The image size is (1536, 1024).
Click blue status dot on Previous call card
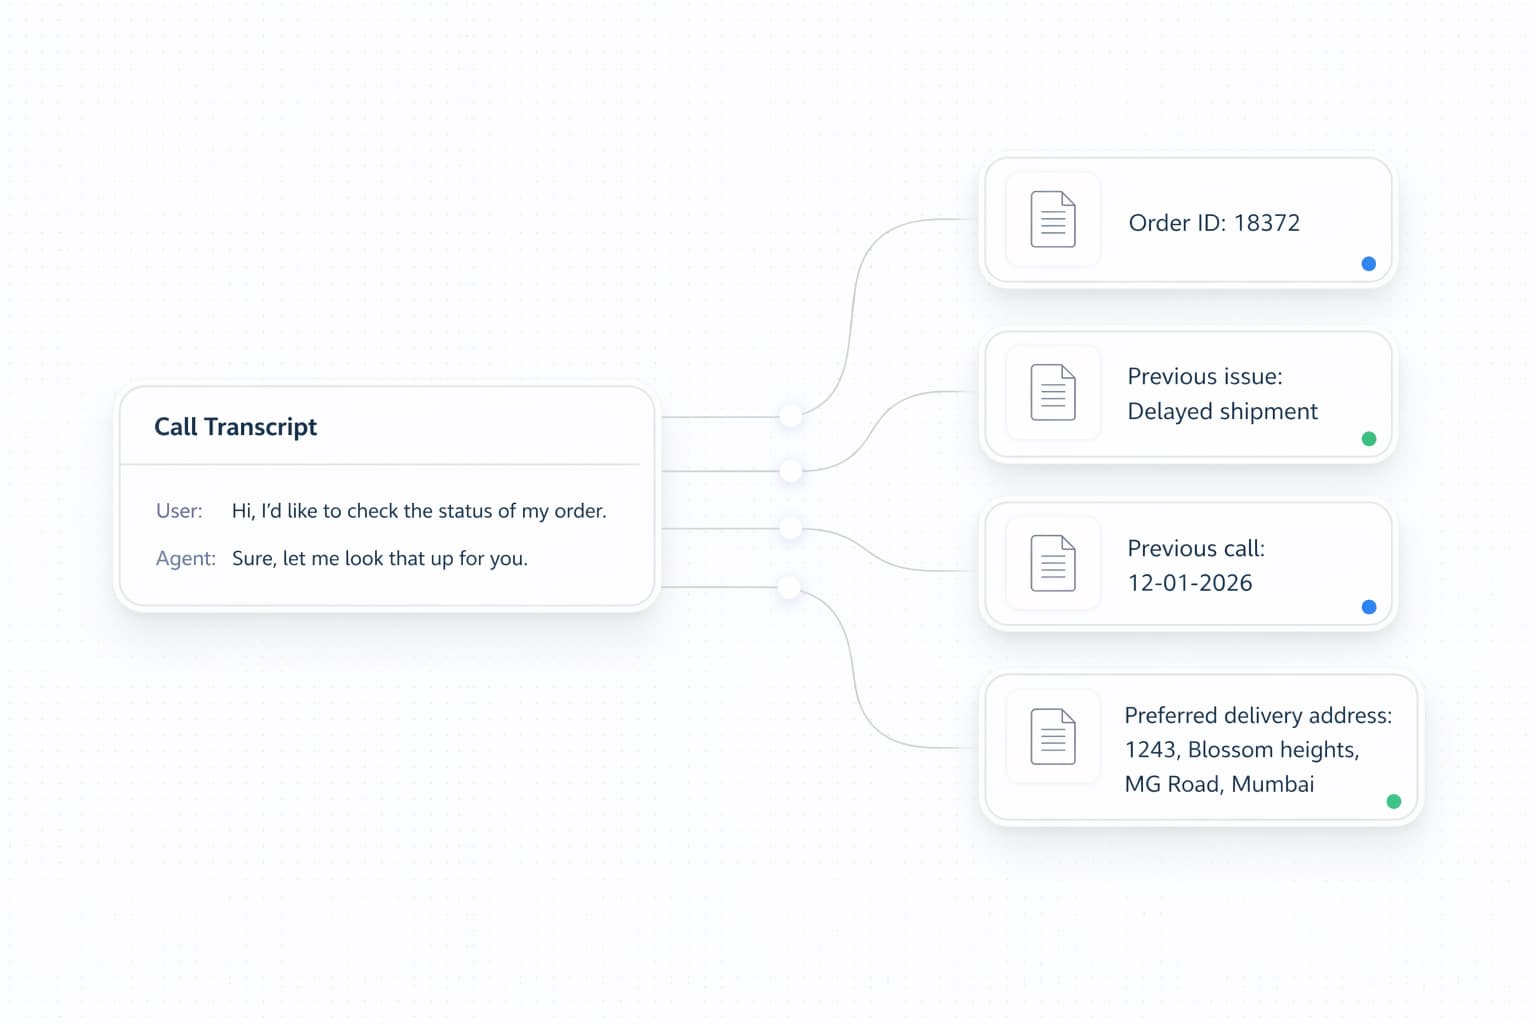(x=1369, y=607)
